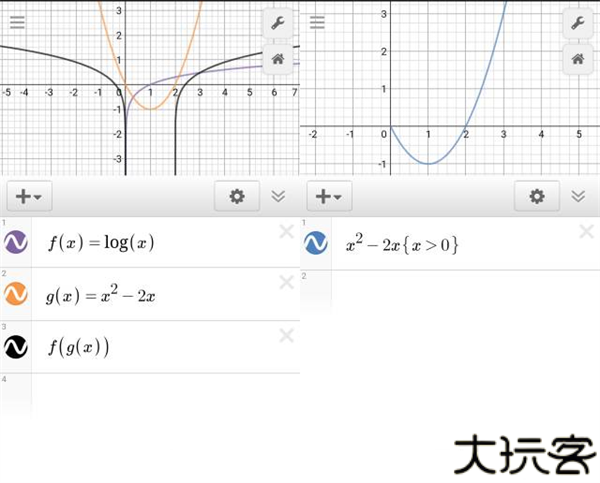Toggle visibility of orange g(x) graph
600x483 pixels.
[x=16, y=294]
